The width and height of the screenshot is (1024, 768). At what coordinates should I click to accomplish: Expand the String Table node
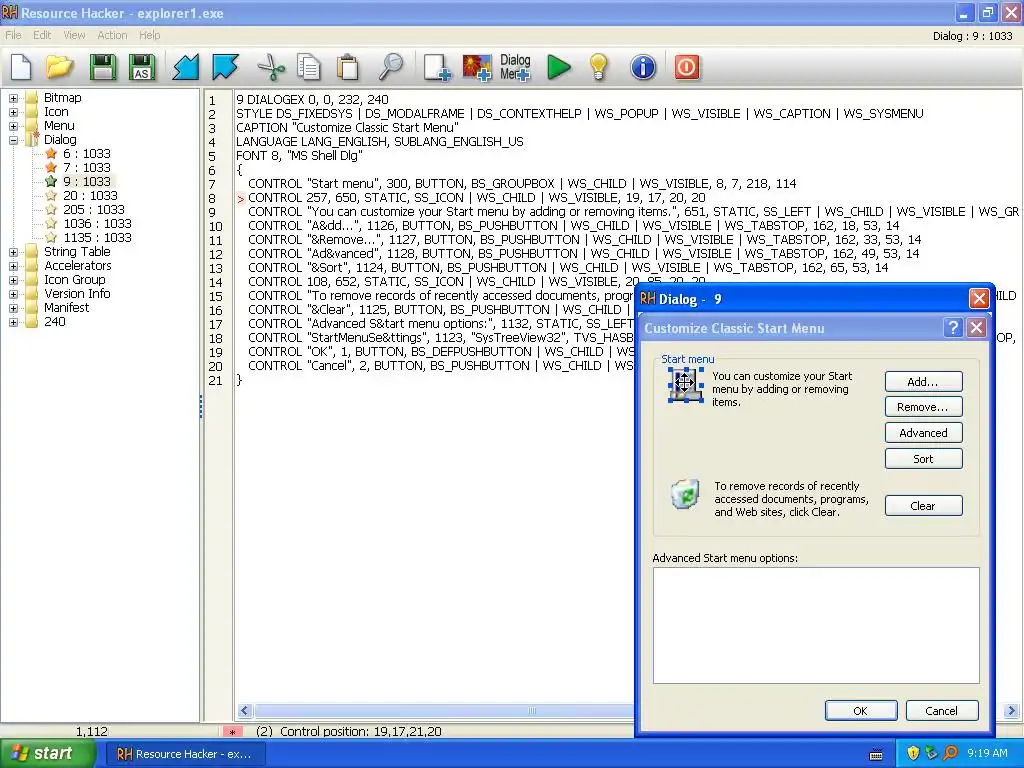pos(13,252)
